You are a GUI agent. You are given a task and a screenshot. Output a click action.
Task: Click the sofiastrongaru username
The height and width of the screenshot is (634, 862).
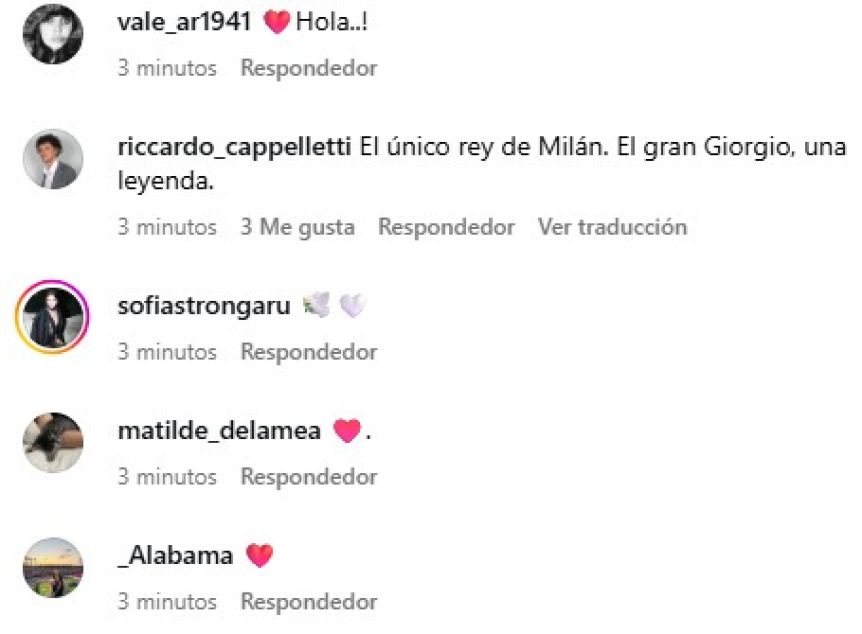204,306
